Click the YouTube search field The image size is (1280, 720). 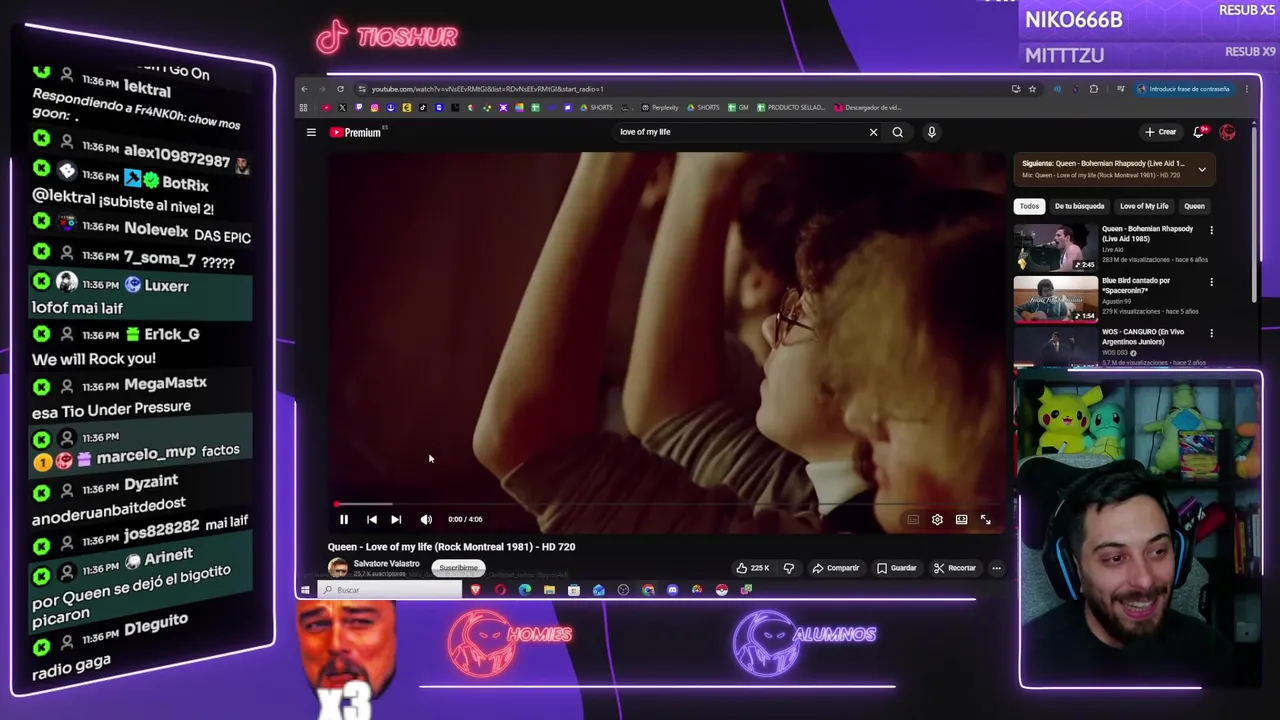pyautogui.click(x=740, y=132)
